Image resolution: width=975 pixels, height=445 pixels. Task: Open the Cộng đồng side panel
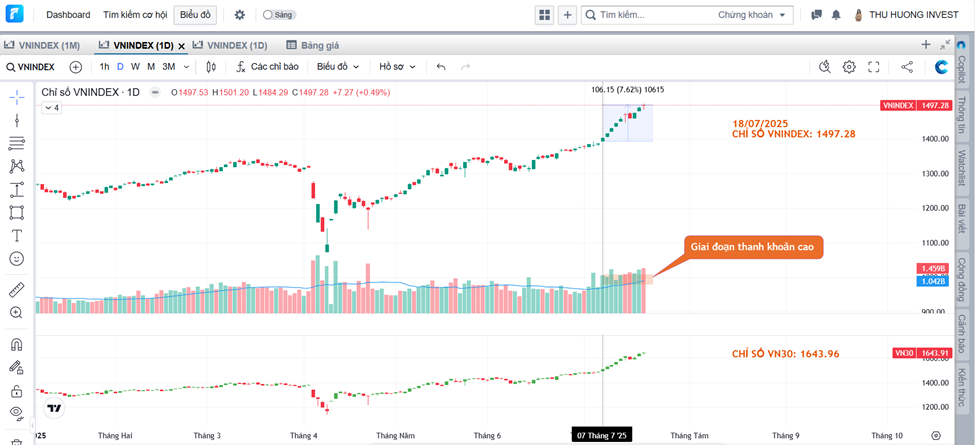(x=962, y=279)
